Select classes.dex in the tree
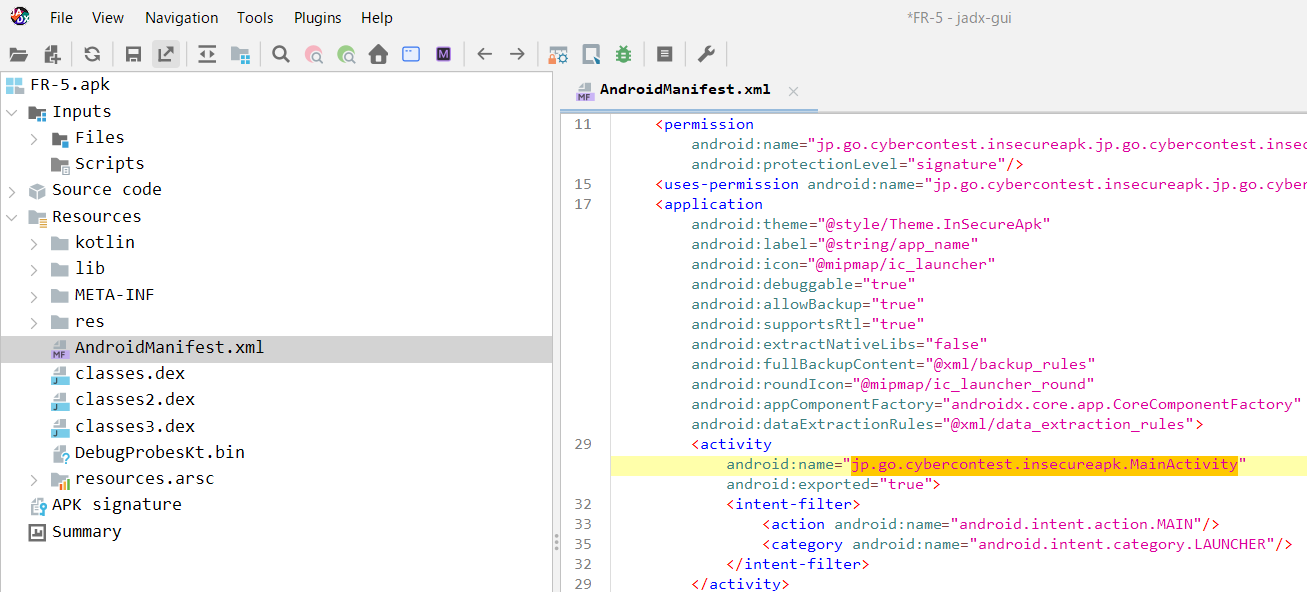 pos(129,374)
